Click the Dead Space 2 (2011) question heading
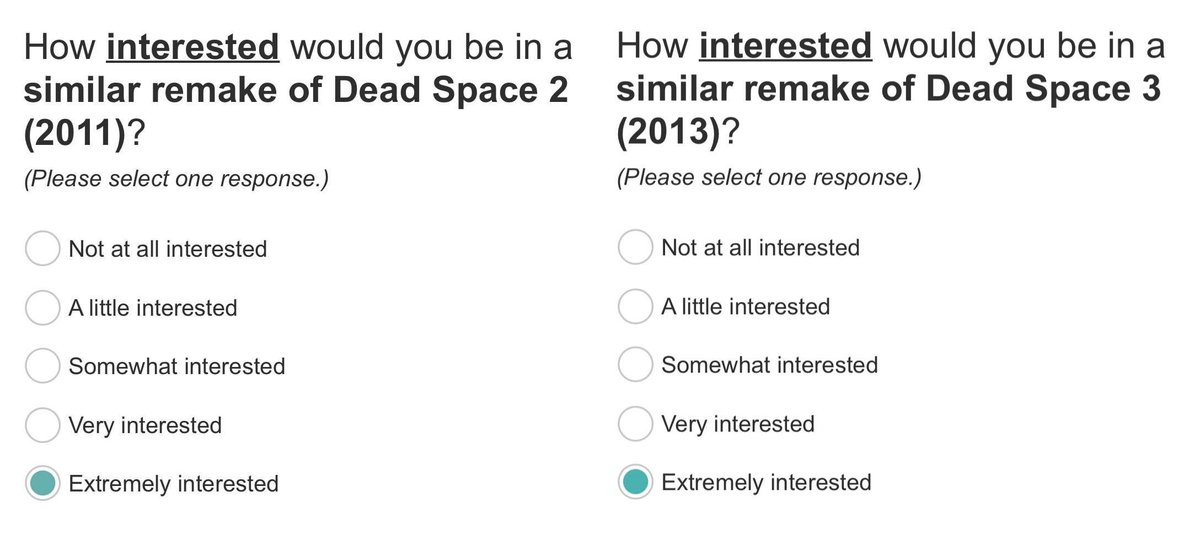Image resolution: width=1200 pixels, height=535 pixels. (295, 90)
